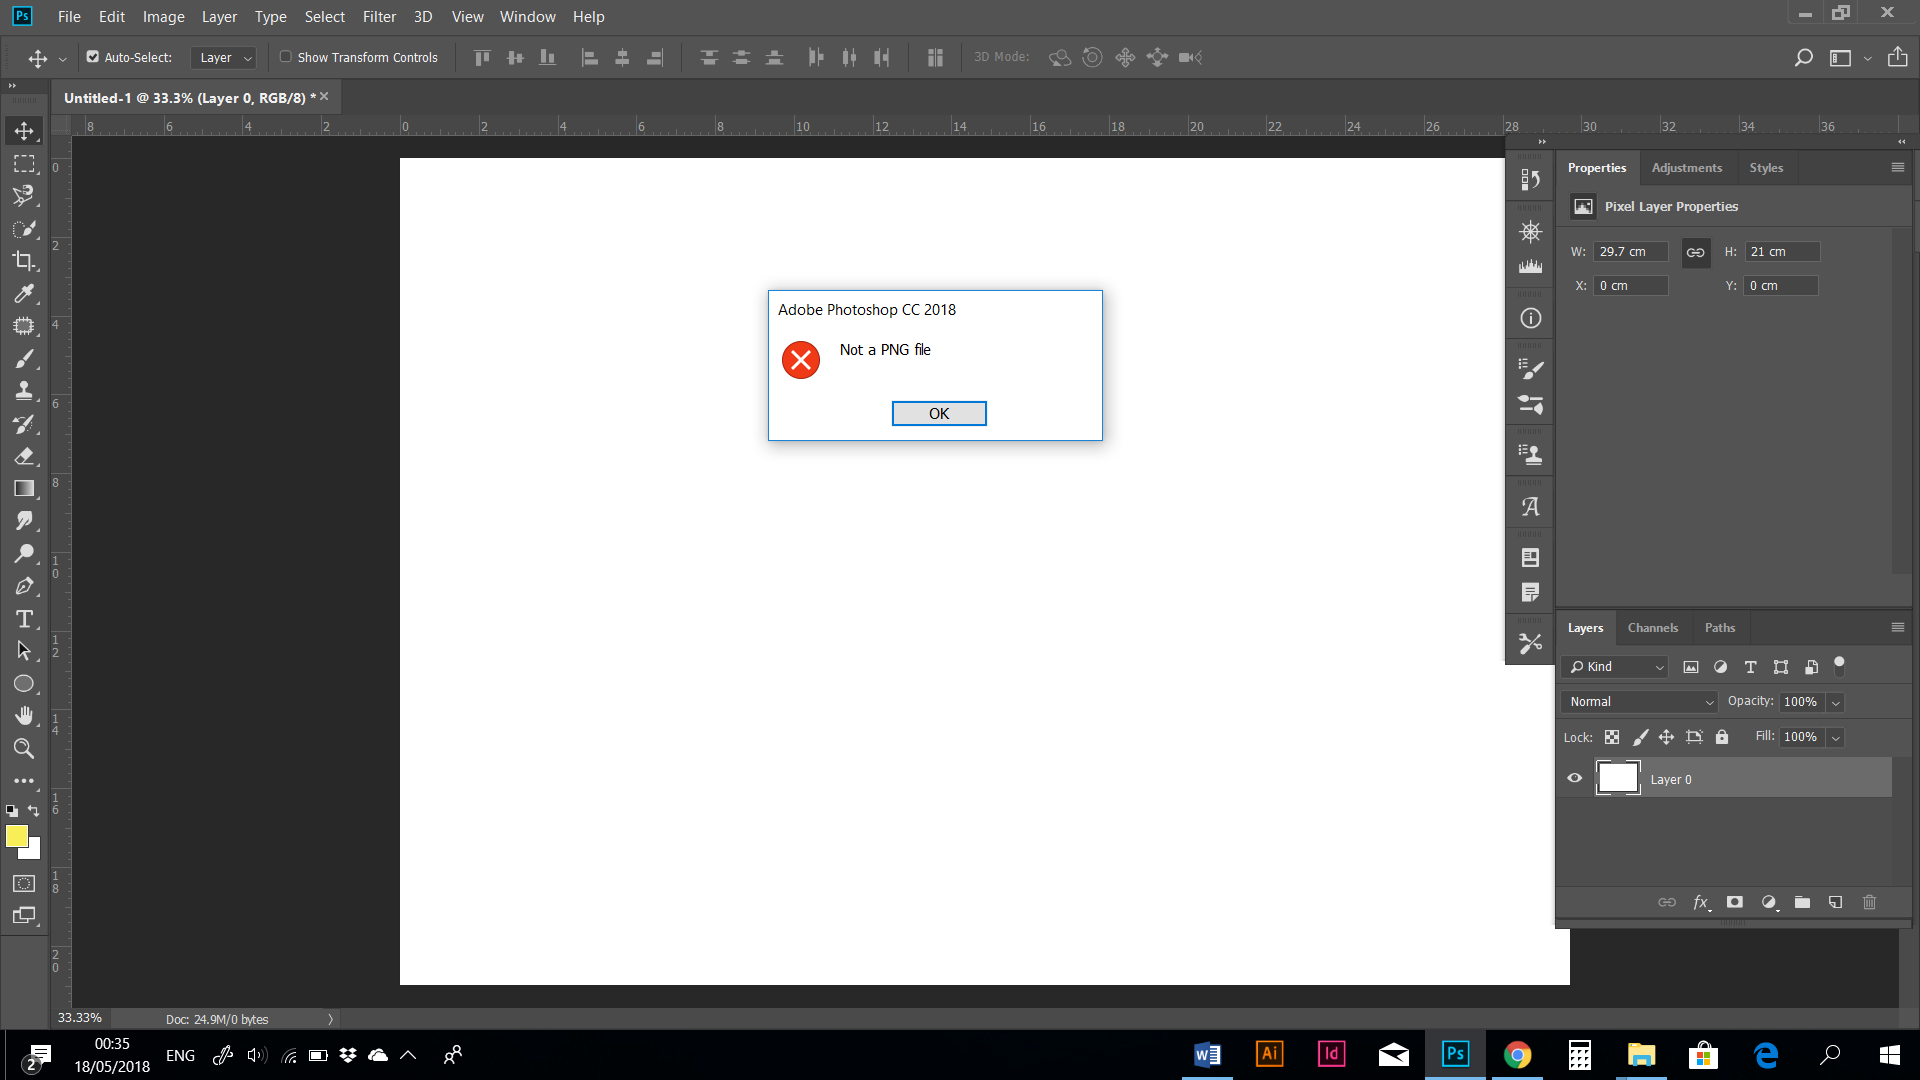Toggle the lock transparent pixels option

click(1612, 737)
